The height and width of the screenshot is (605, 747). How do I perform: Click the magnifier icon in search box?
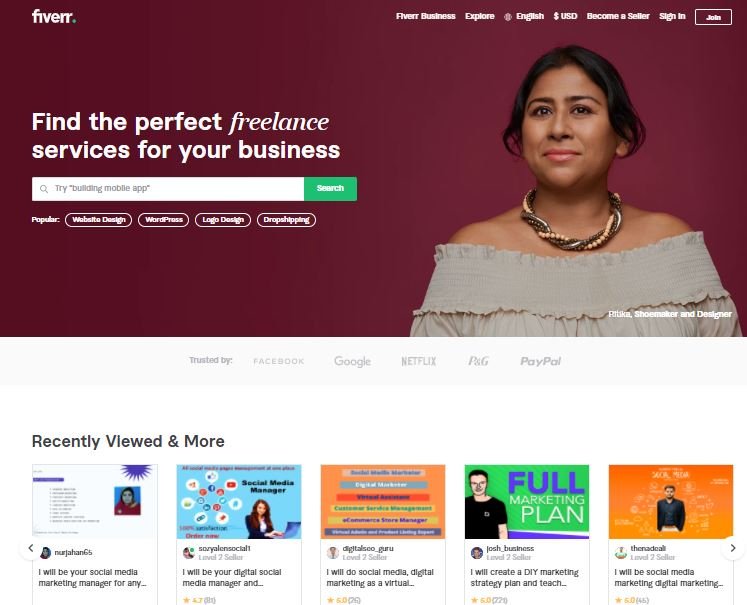44,189
